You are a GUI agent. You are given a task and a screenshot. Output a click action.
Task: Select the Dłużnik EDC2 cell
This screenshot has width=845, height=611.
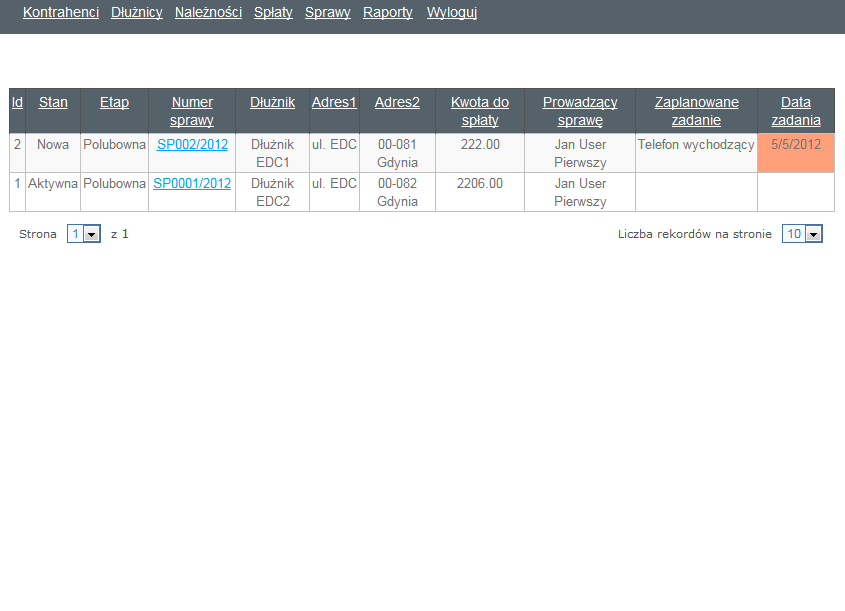(273, 192)
